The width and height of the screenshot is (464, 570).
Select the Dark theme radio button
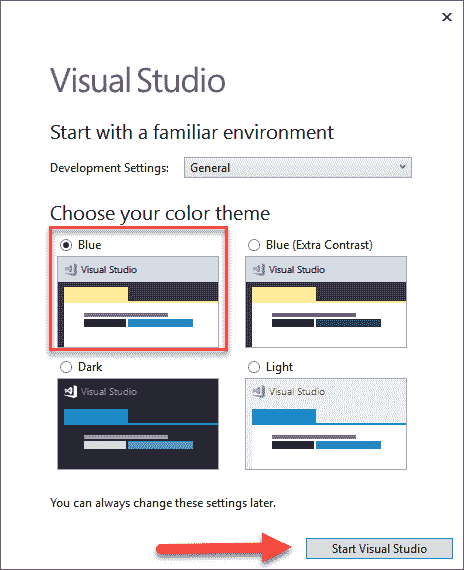66,367
